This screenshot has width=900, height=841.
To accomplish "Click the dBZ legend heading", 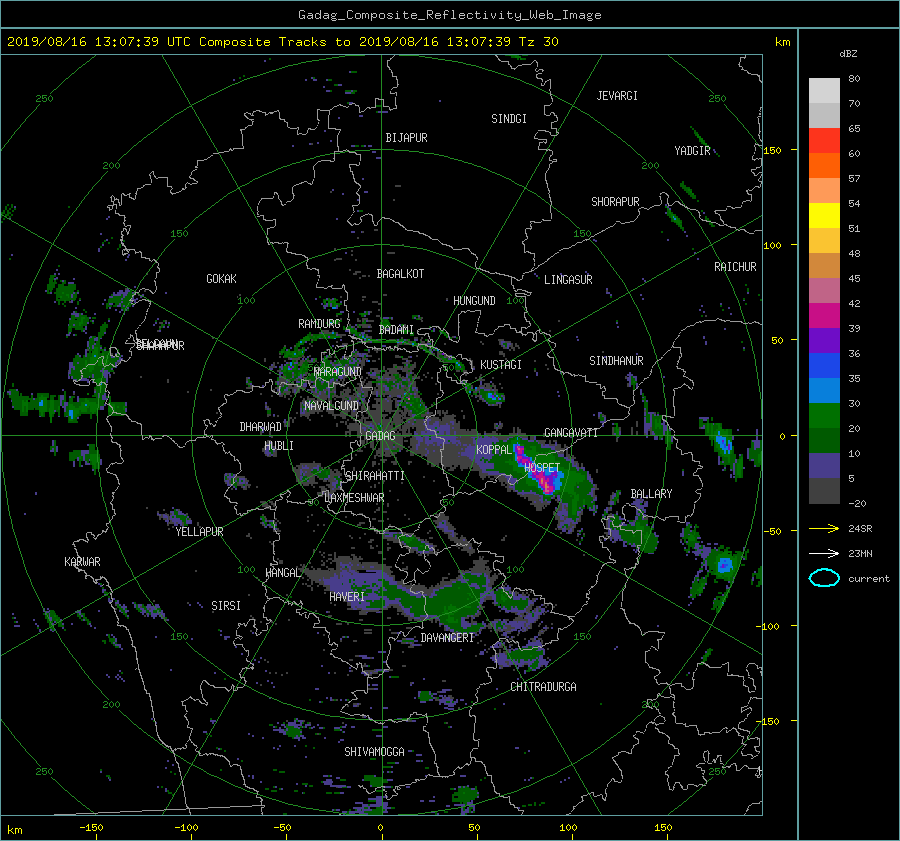I will tap(848, 54).
